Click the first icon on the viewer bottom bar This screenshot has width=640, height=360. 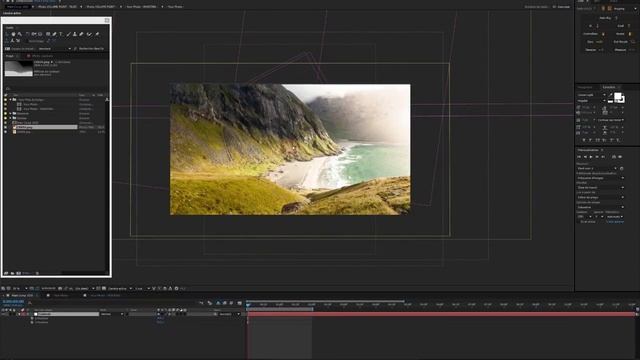3,289
